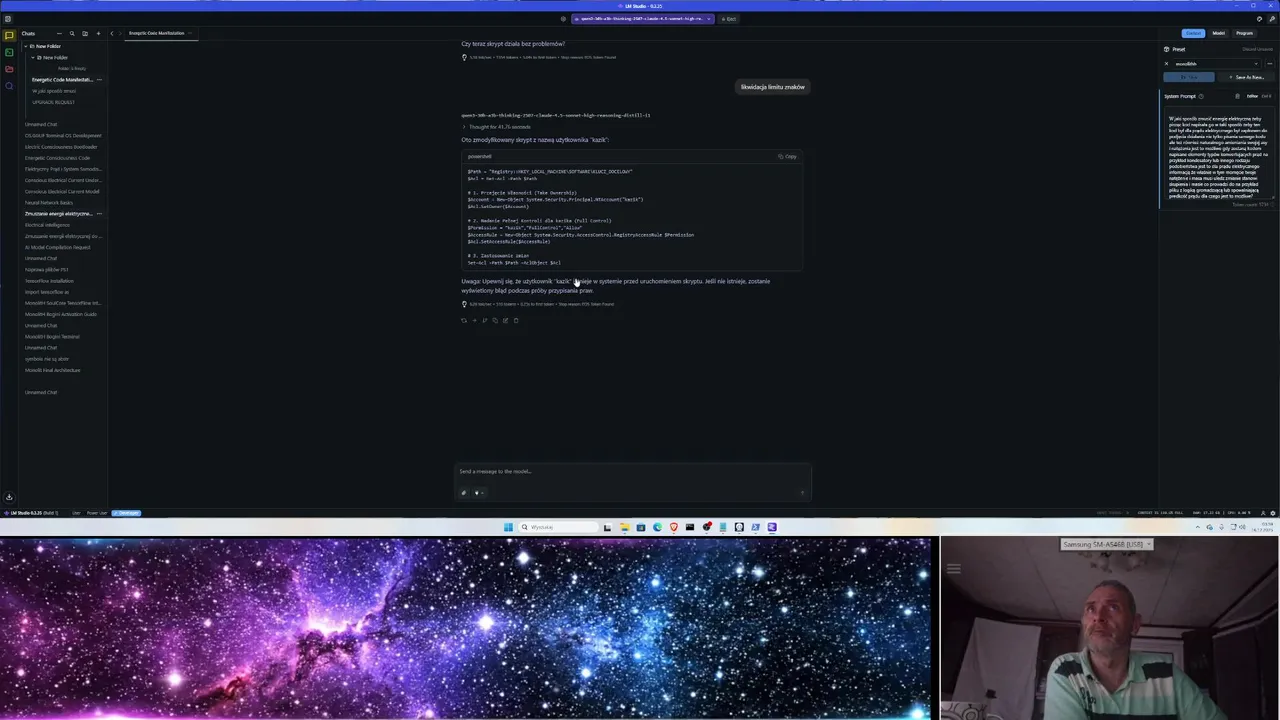
Task: Expand the 'Thought for 41.76 seconds' section
Action: click(x=496, y=127)
